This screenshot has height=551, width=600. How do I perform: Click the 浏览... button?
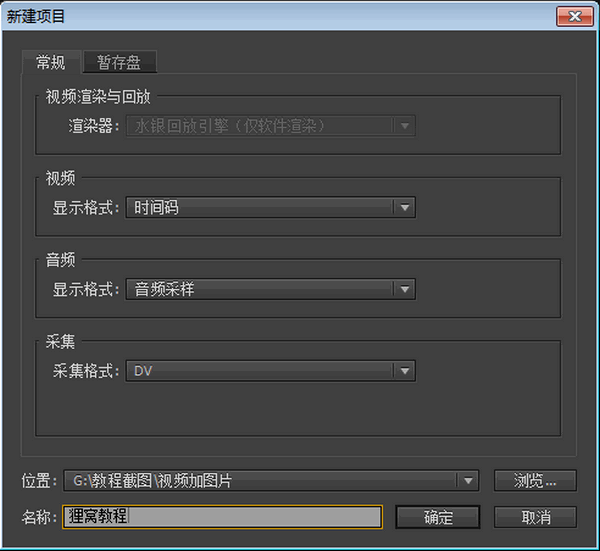535,481
